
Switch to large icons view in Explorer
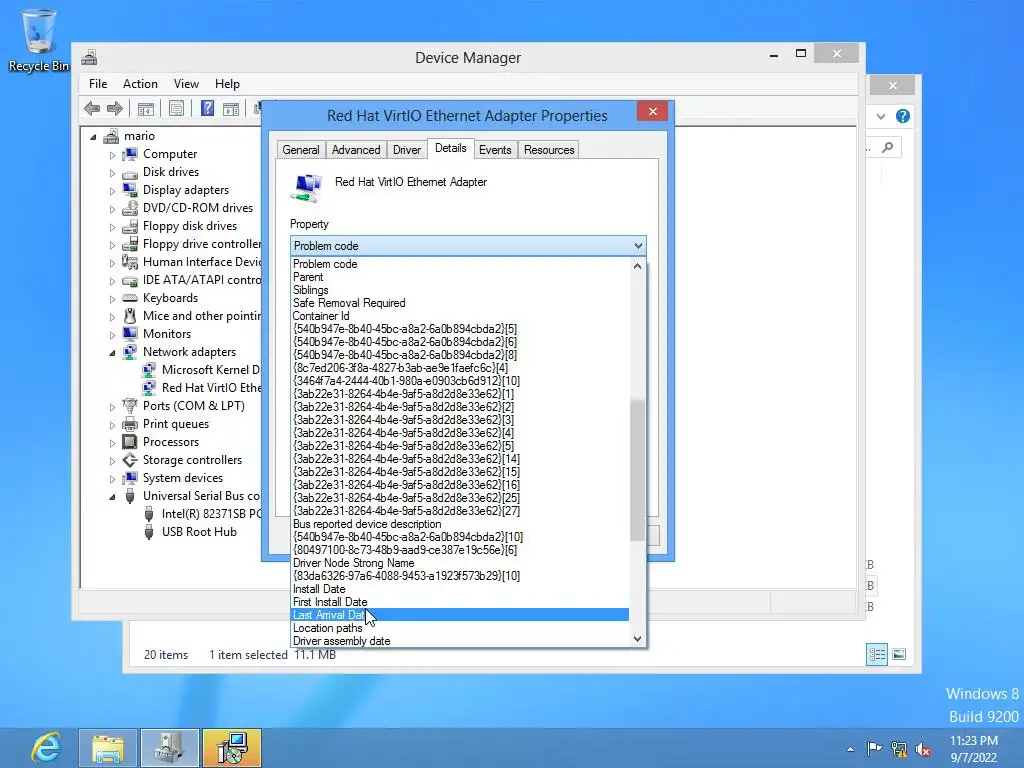pos(899,654)
